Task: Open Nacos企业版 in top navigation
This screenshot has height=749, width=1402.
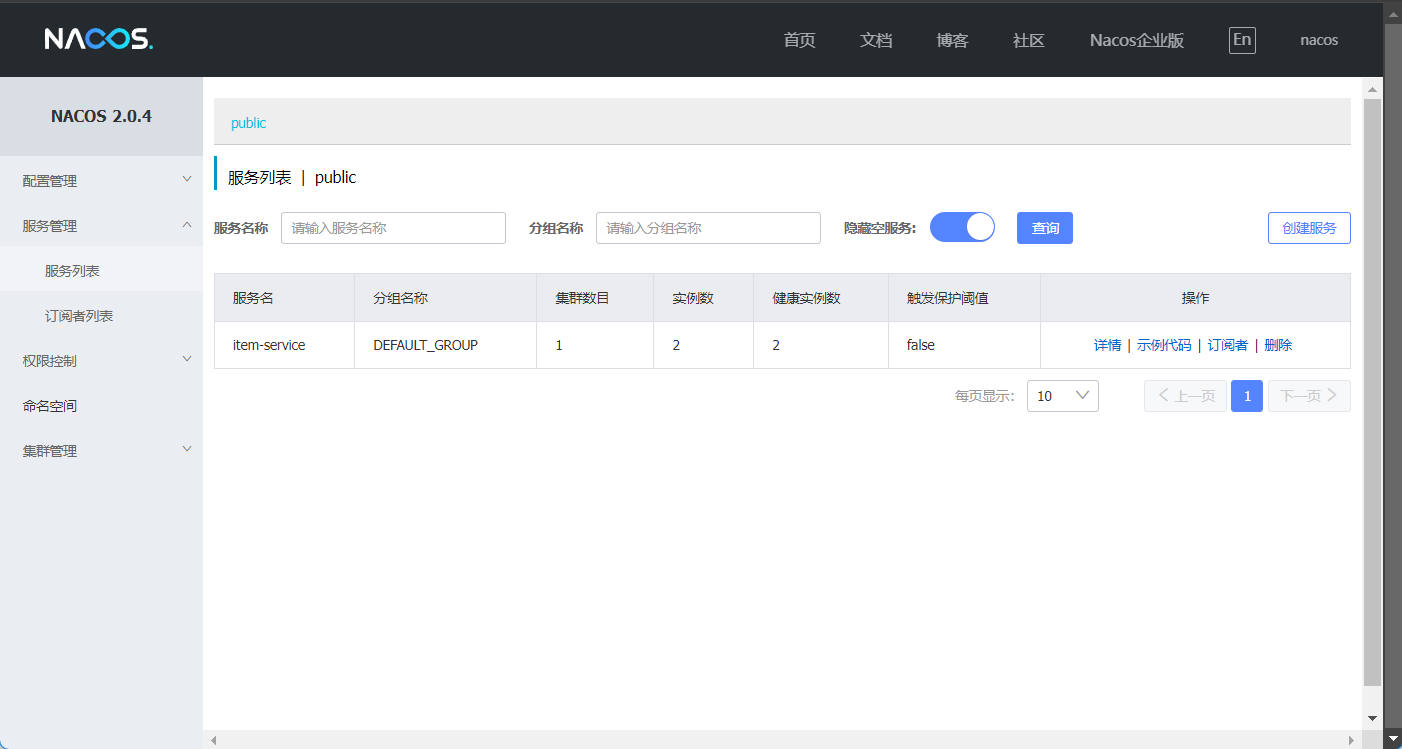Action: (x=1137, y=40)
